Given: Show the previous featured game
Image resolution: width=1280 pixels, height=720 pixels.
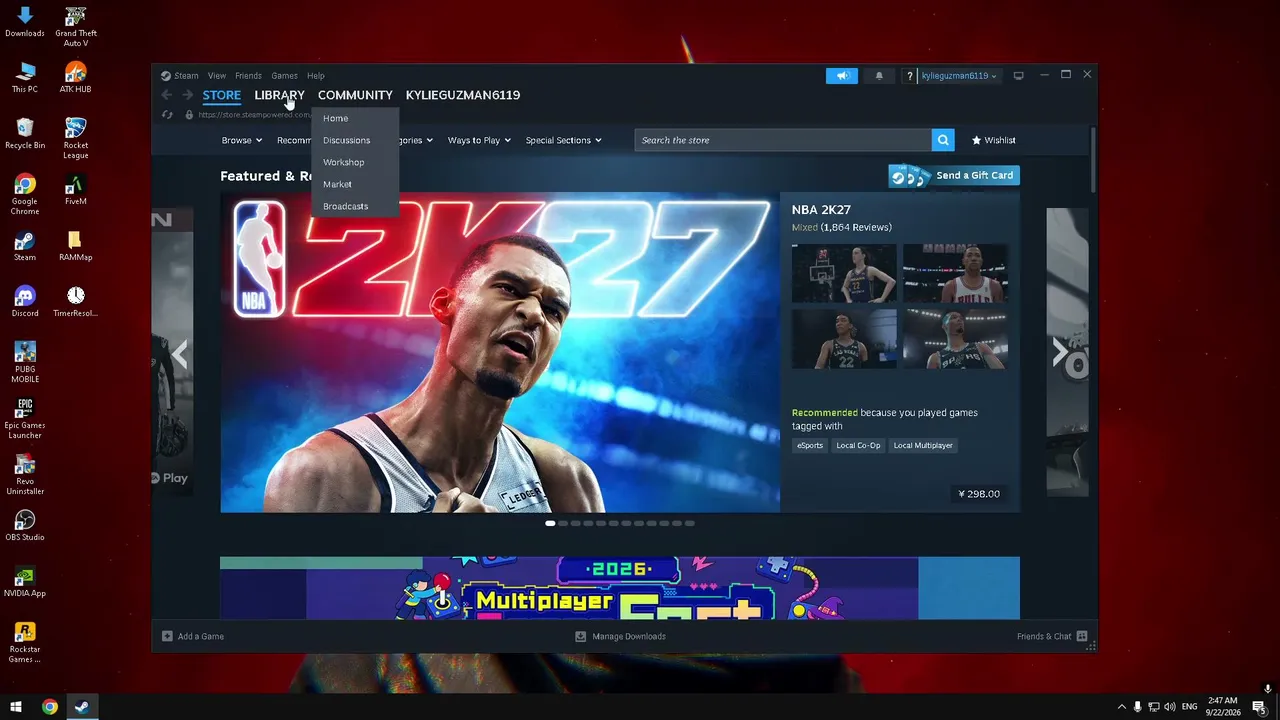Looking at the screenshot, I should click(179, 353).
